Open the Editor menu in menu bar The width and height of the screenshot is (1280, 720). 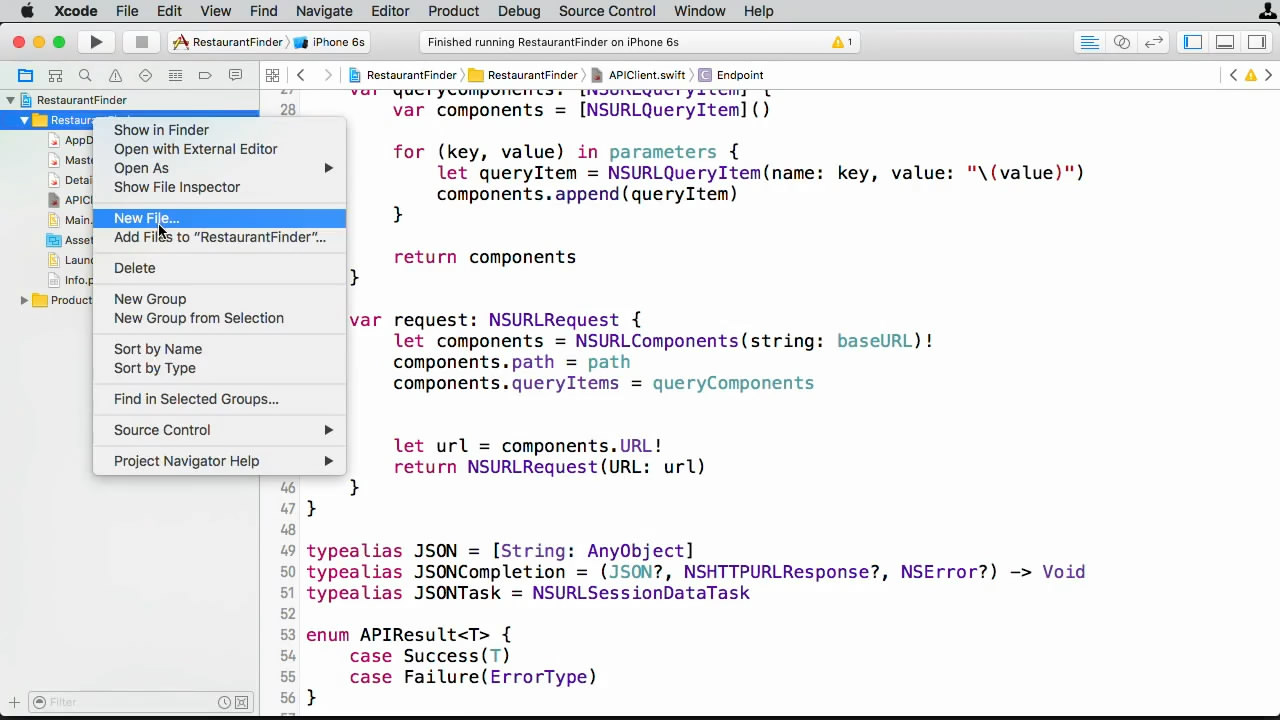(390, 11)
